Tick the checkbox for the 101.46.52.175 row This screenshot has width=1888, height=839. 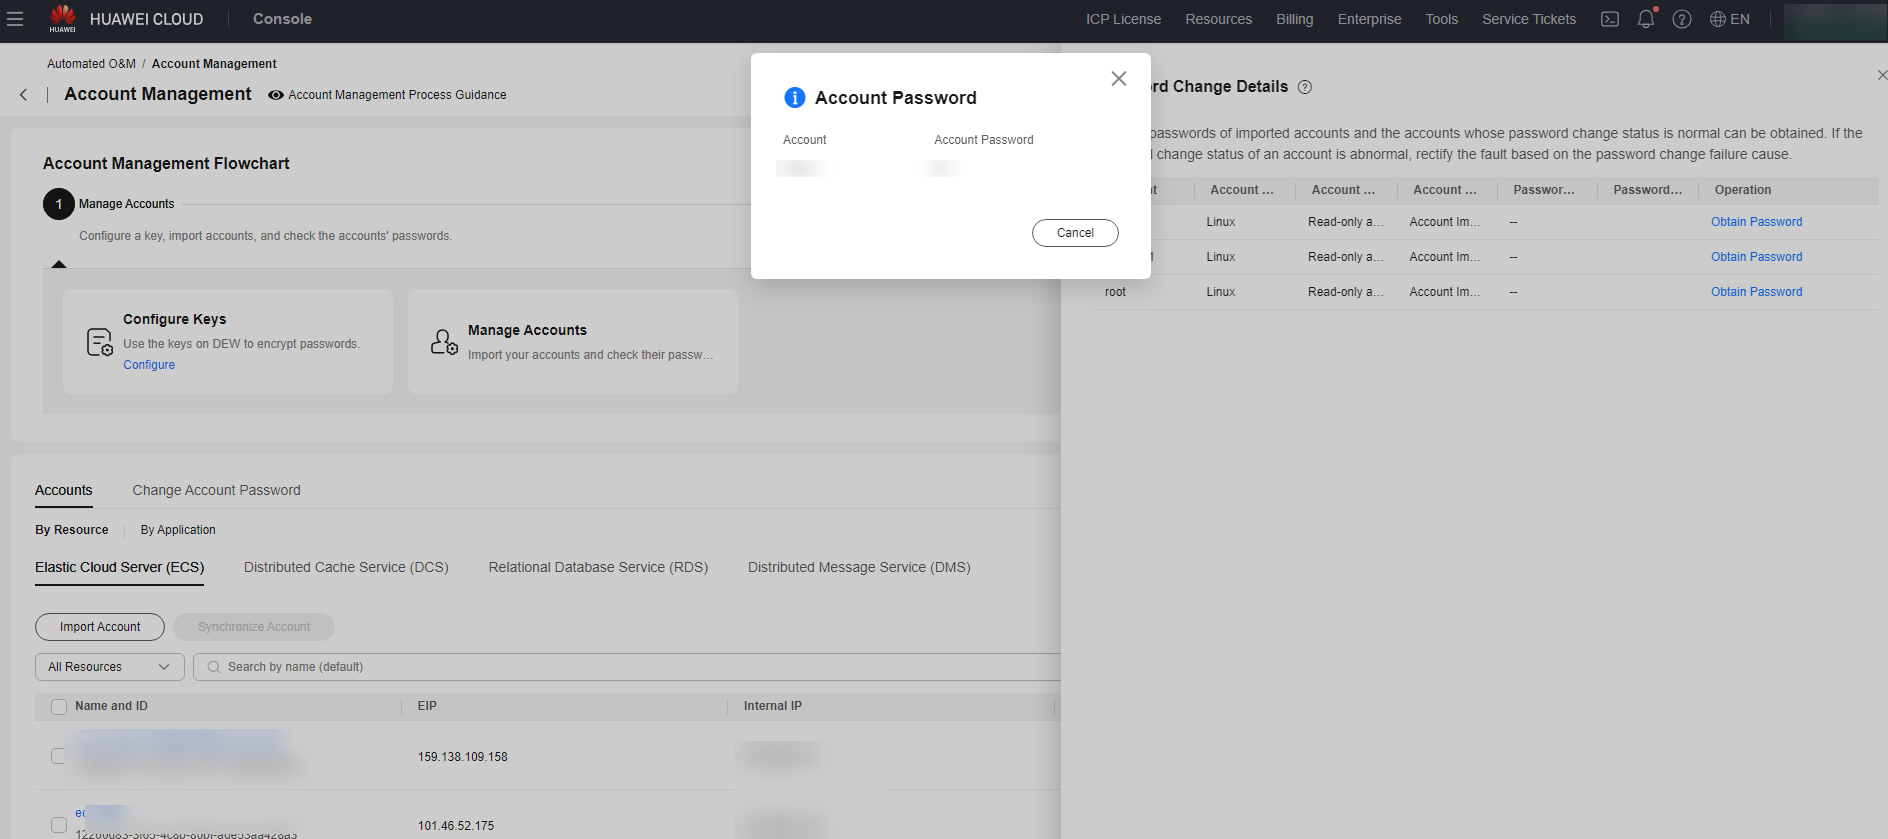[x=59, y=825]
